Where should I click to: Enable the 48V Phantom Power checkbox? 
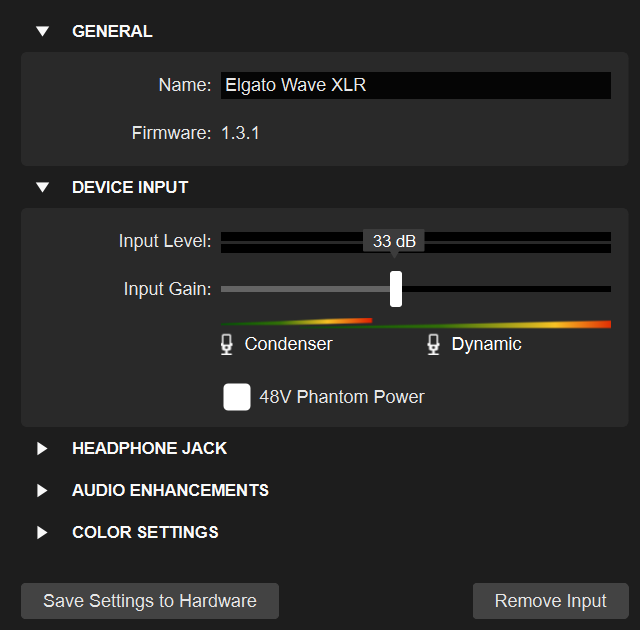(237, 397)
